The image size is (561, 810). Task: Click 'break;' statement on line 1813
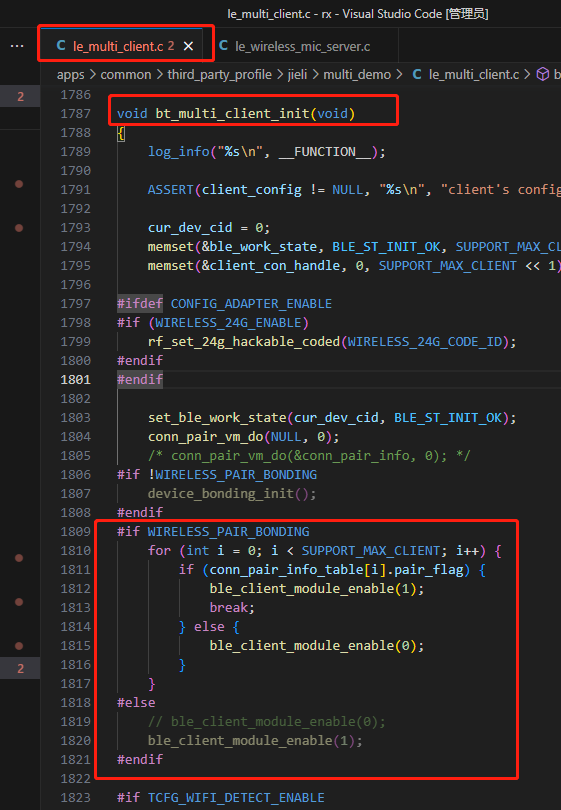click(x=232, y=608)
